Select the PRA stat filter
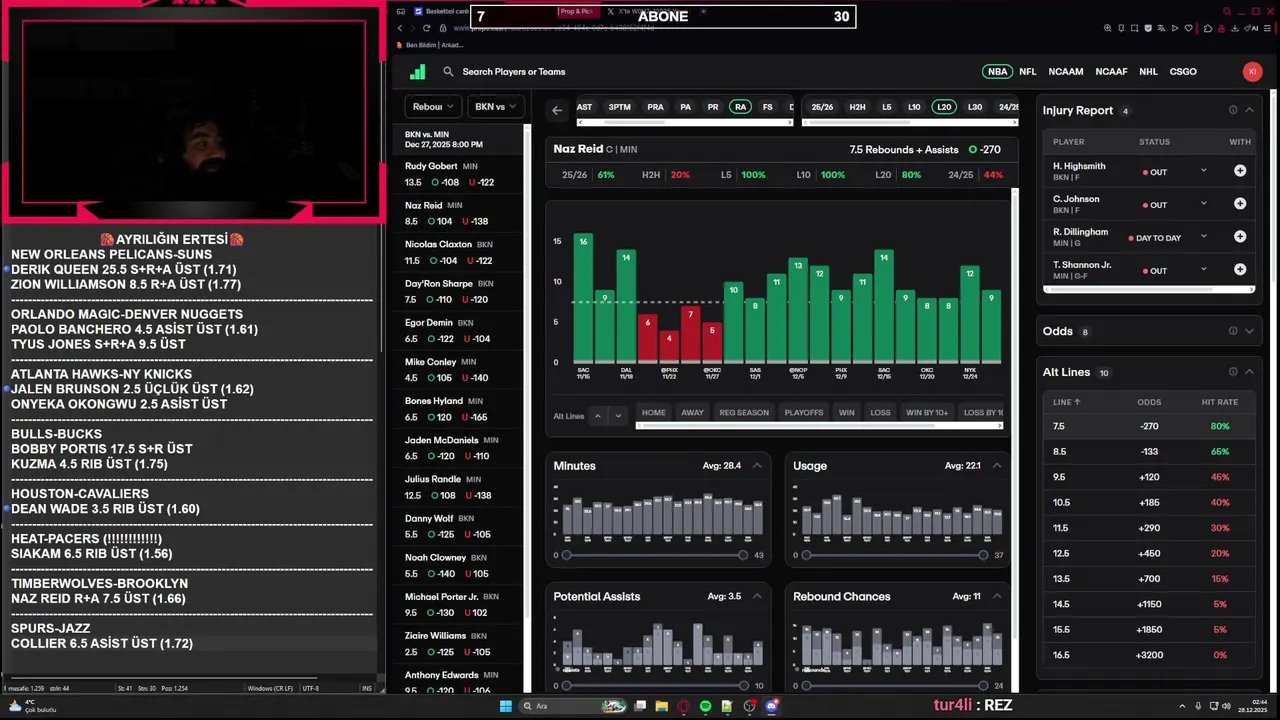 pos(655,107)
